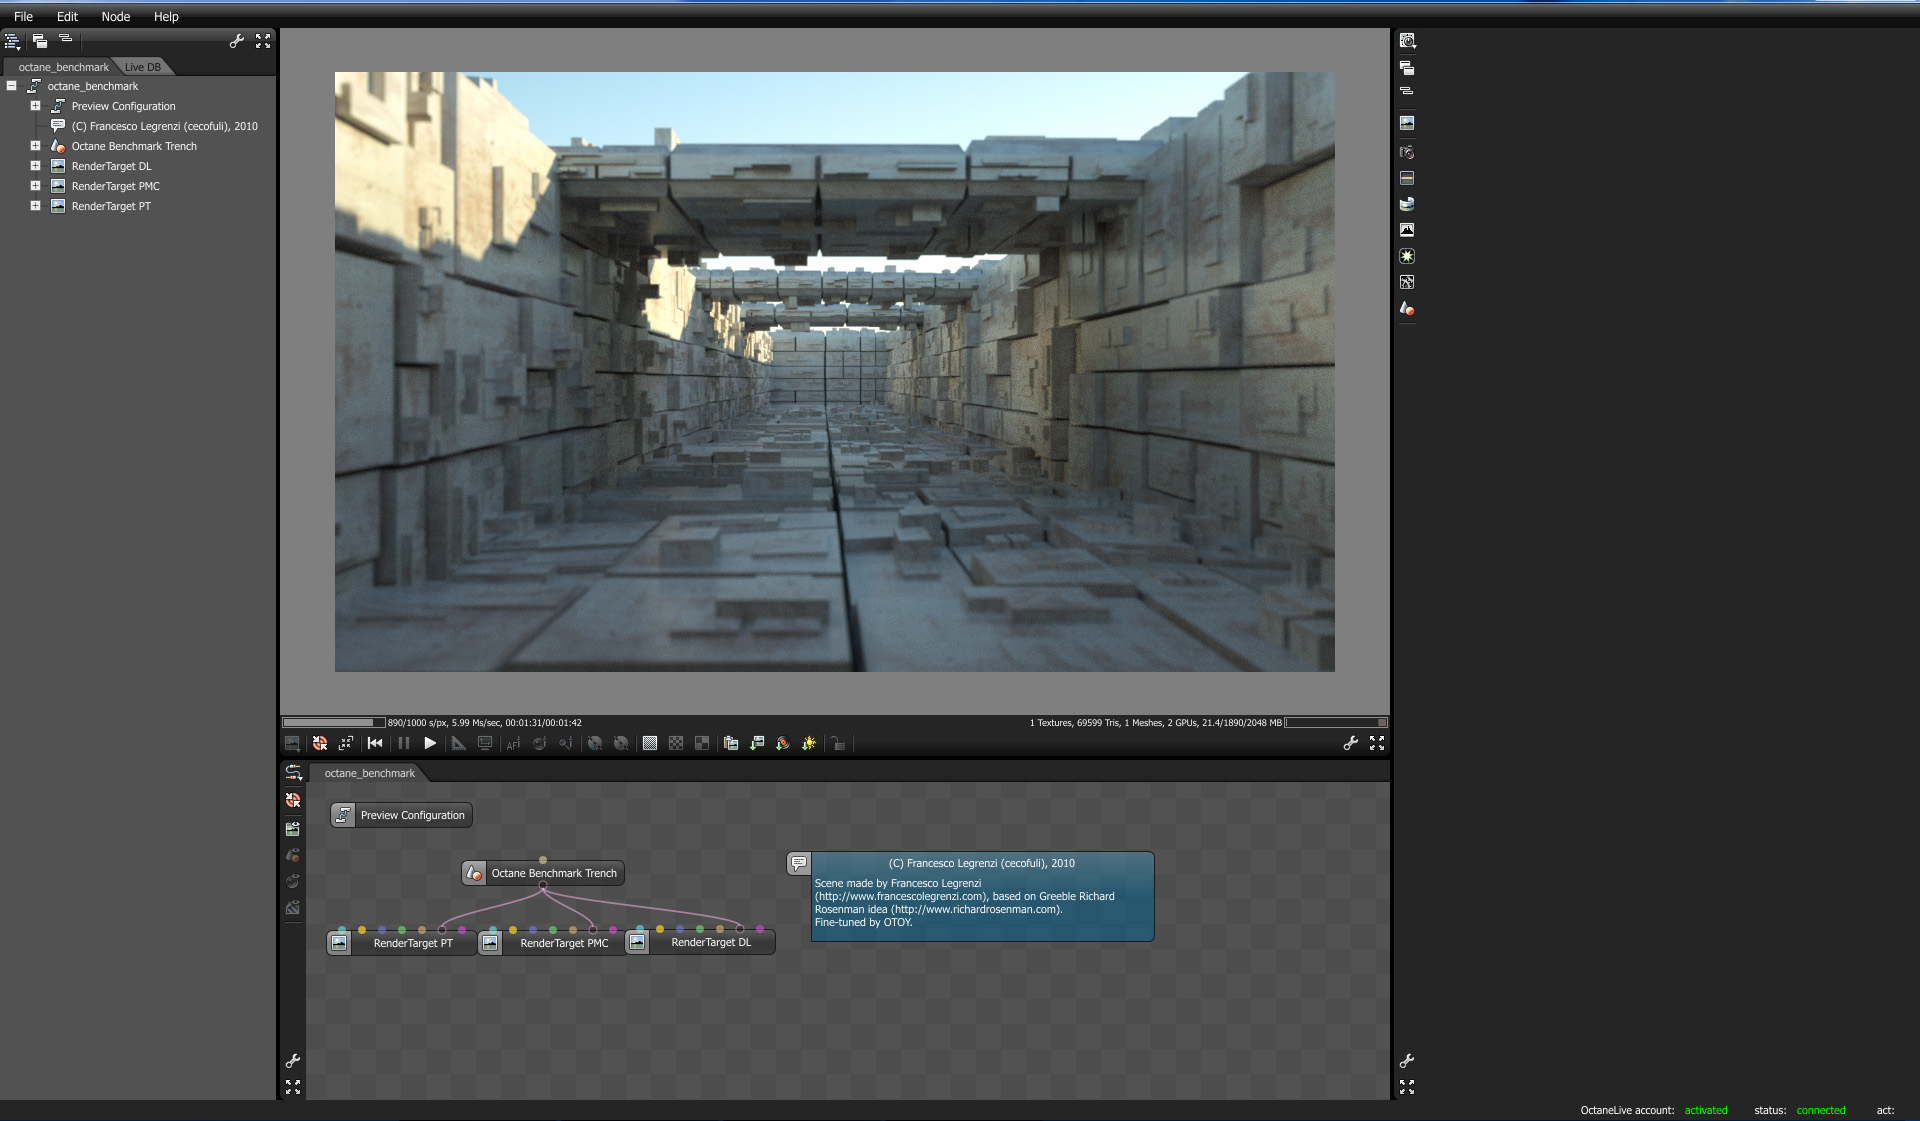Viewport: 1920px width, 1121px height.
Task: Switch to the Live DB tab
Action: click(x=142, y=67)
